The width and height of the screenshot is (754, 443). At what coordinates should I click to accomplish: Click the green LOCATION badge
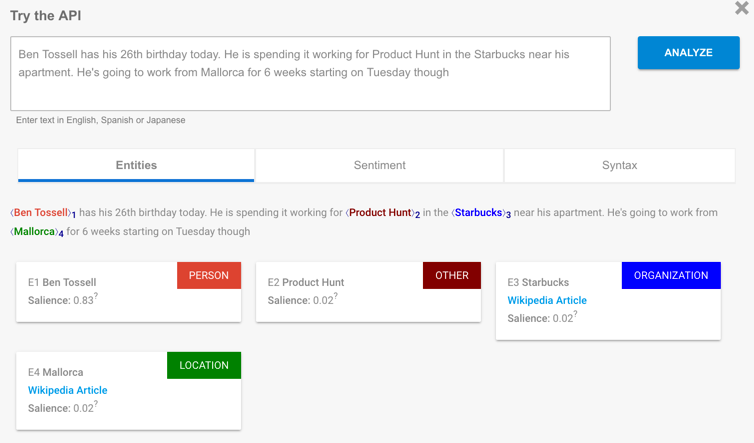(x=204, y=366)
